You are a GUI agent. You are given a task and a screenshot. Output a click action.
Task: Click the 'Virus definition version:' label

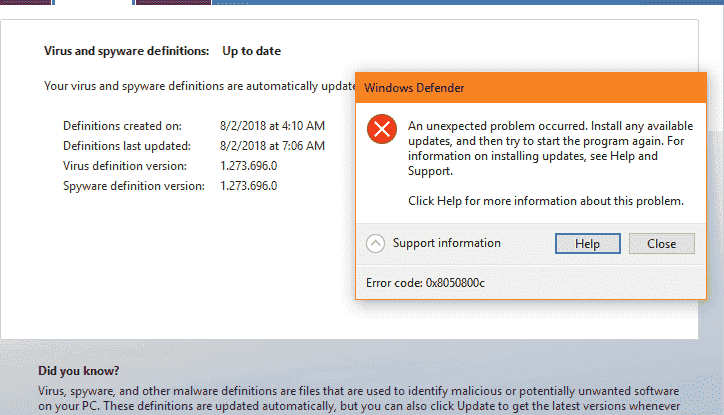(125, 166)
